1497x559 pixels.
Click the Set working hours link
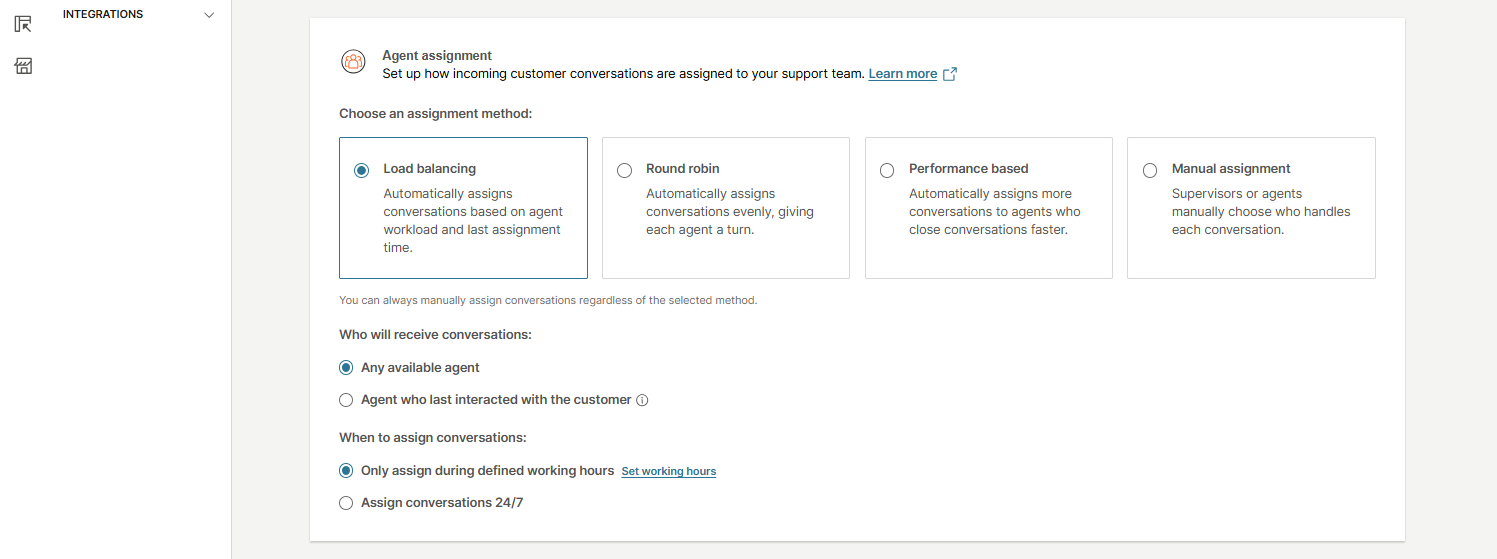click(x=669, y=471)
